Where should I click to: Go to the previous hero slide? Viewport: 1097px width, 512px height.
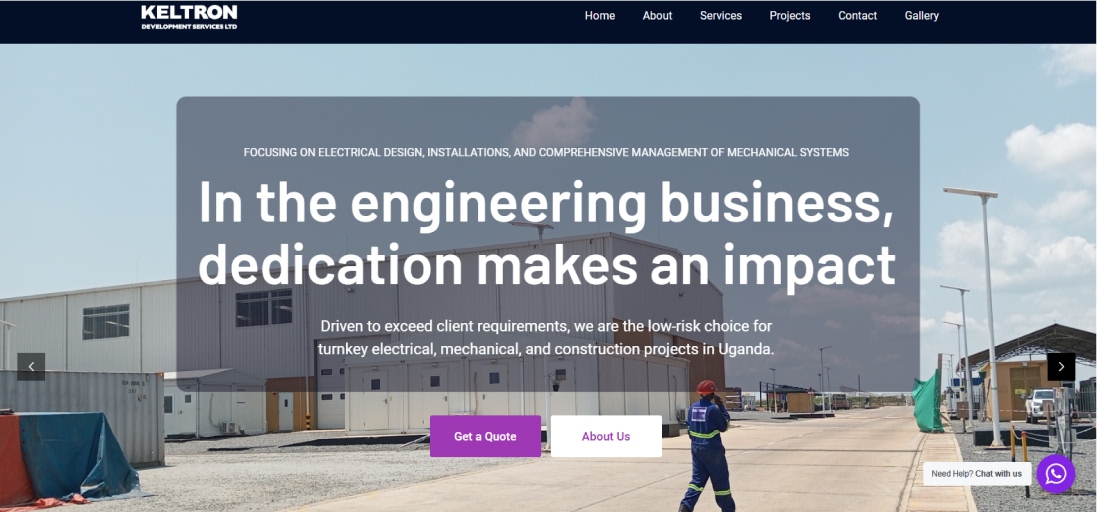(31, 367)
